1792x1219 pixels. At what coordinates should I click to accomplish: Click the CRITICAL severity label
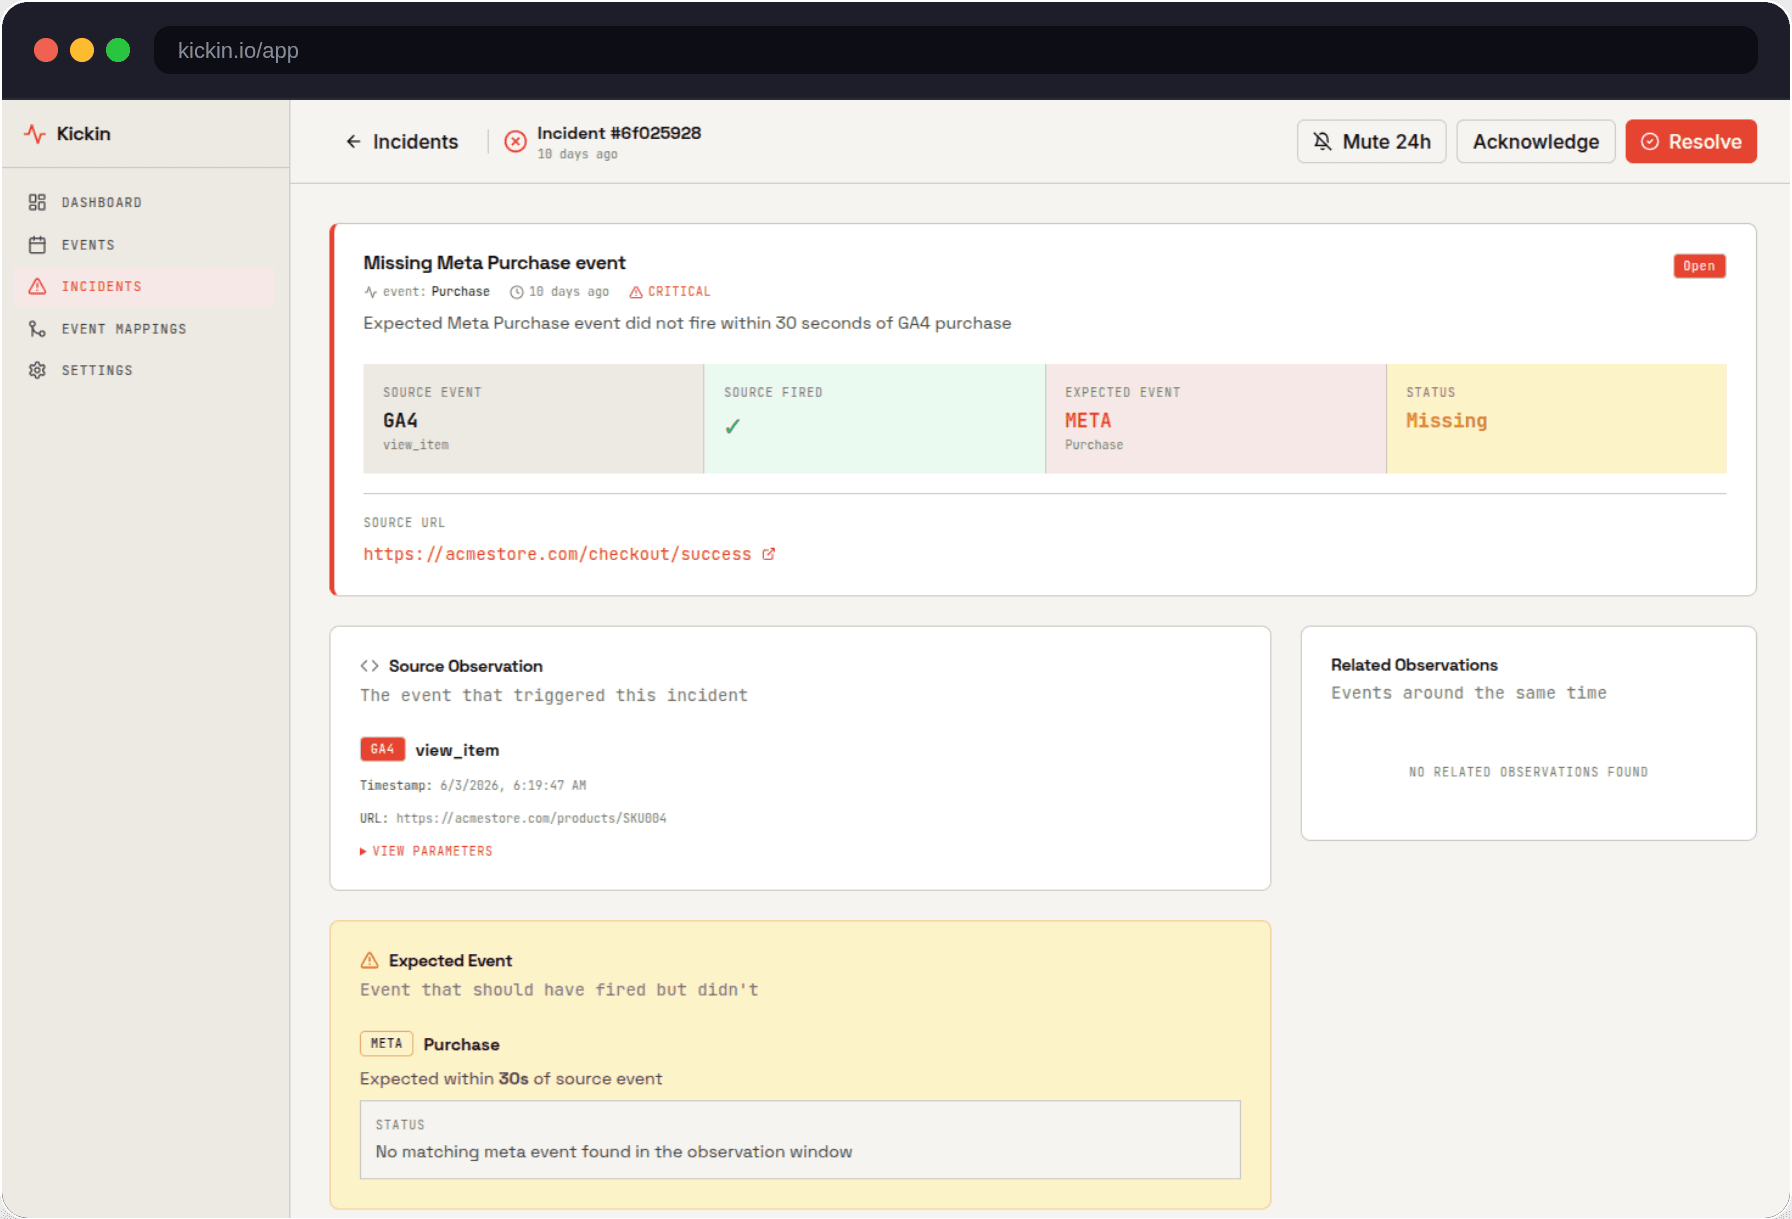pyautogui.click(x=679, y=292)
